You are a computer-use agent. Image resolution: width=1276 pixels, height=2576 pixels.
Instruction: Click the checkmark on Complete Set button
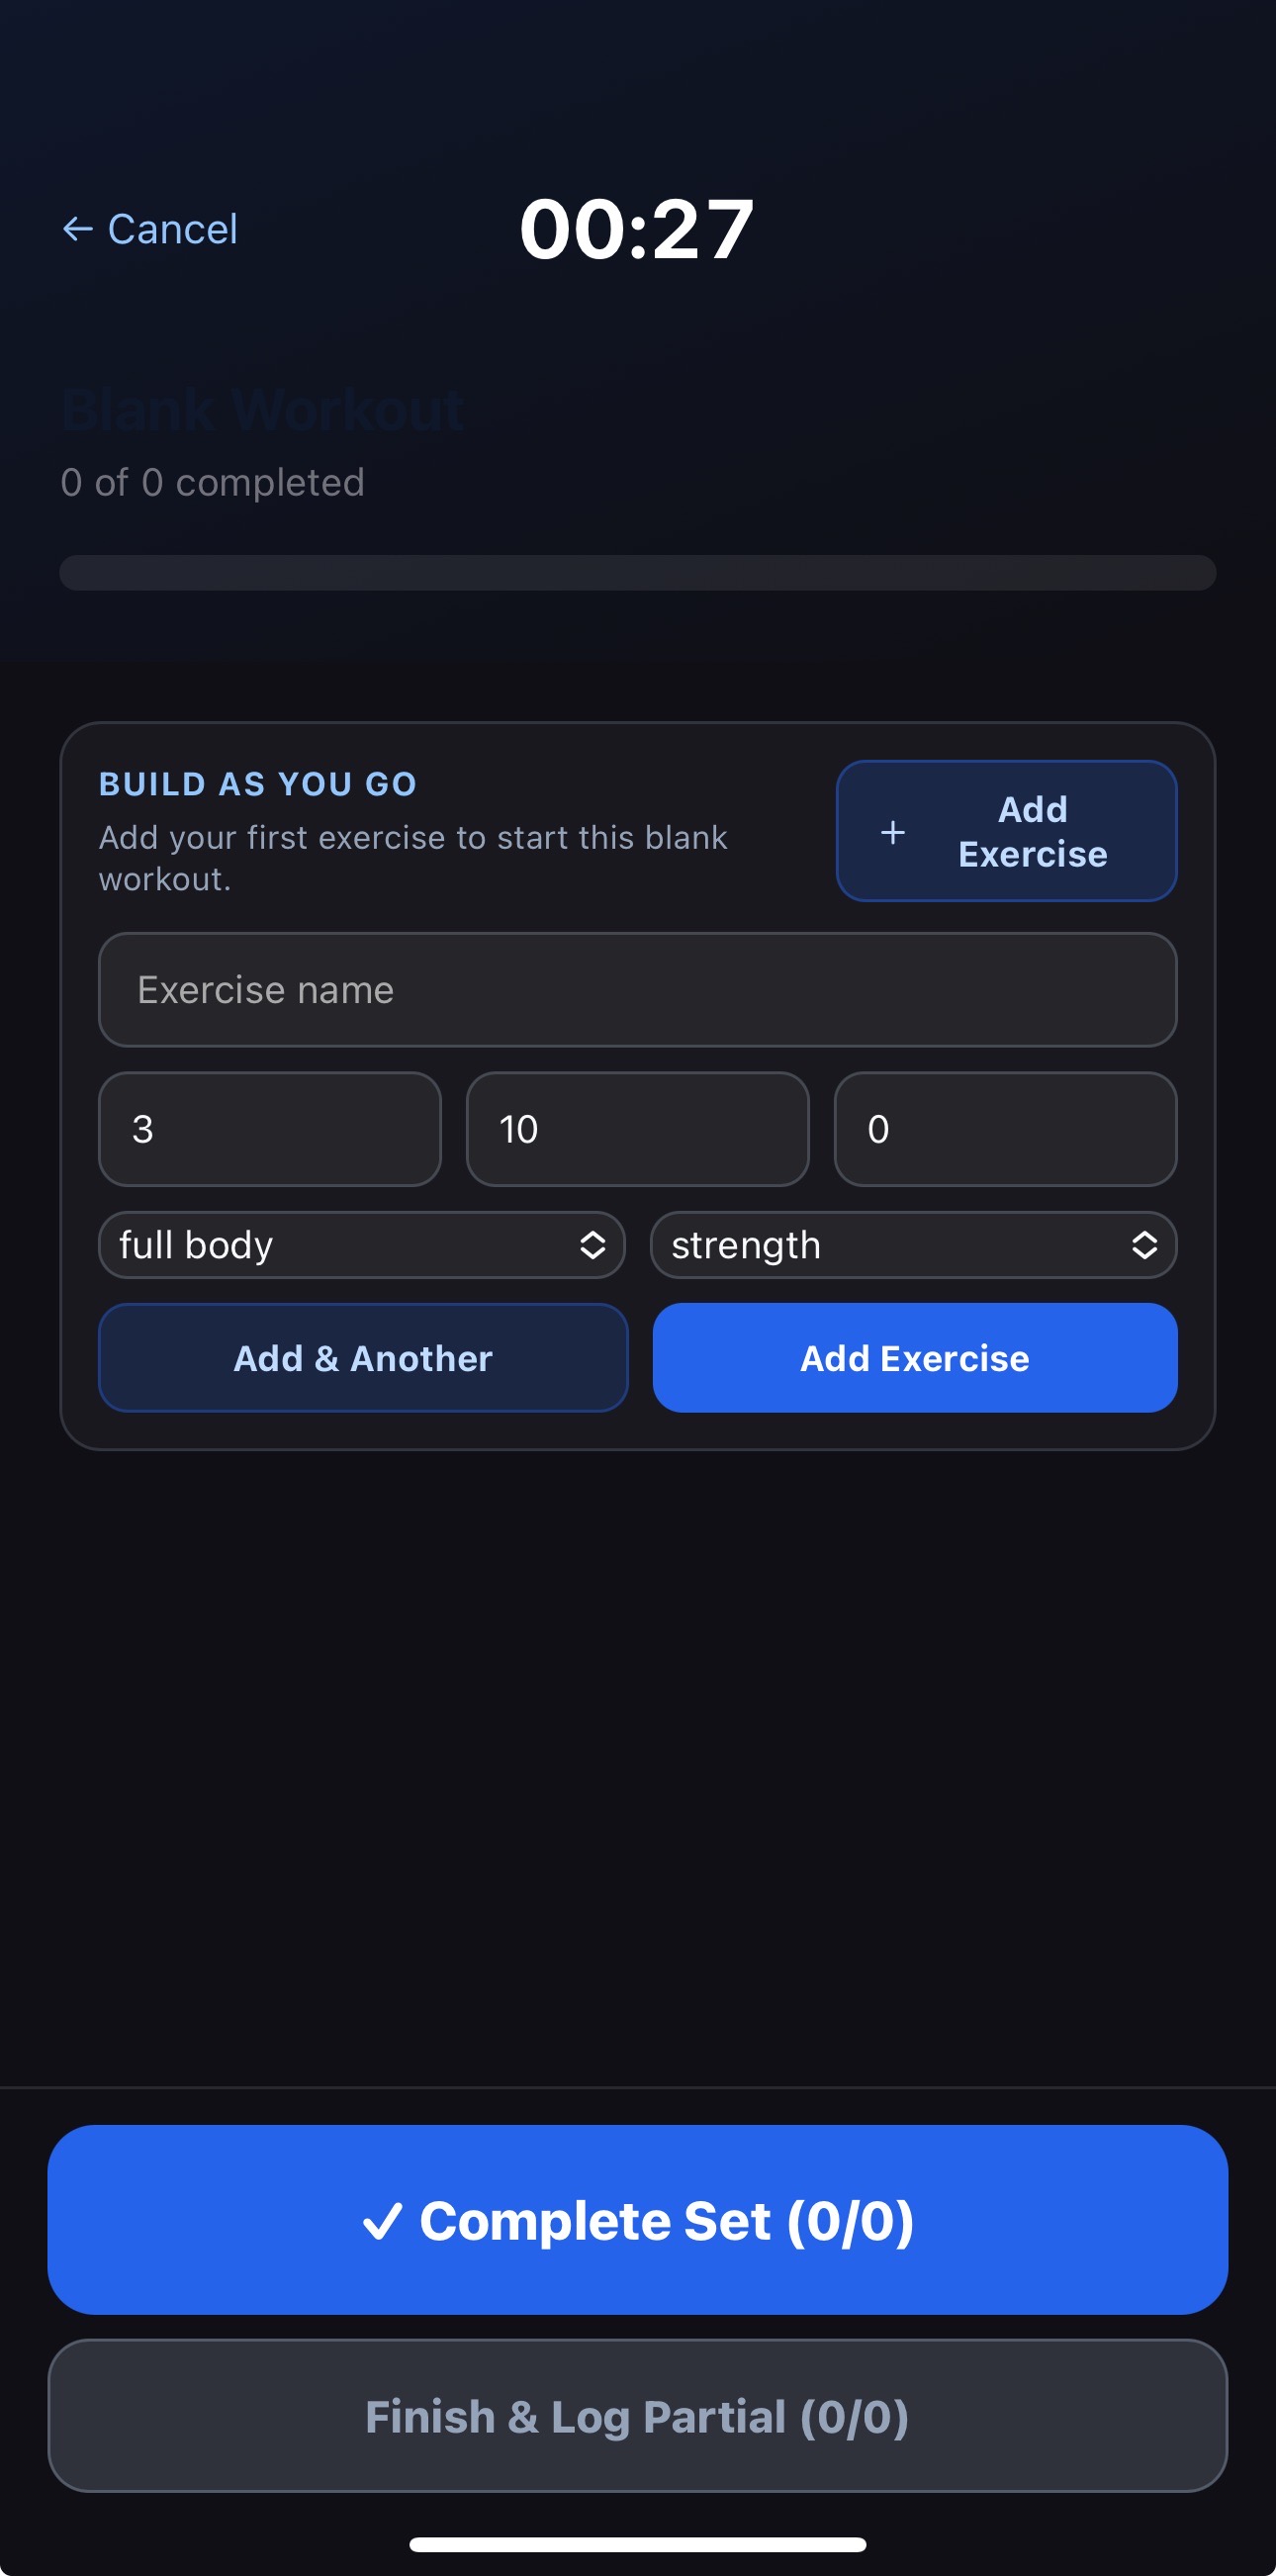coord(384,2220)
